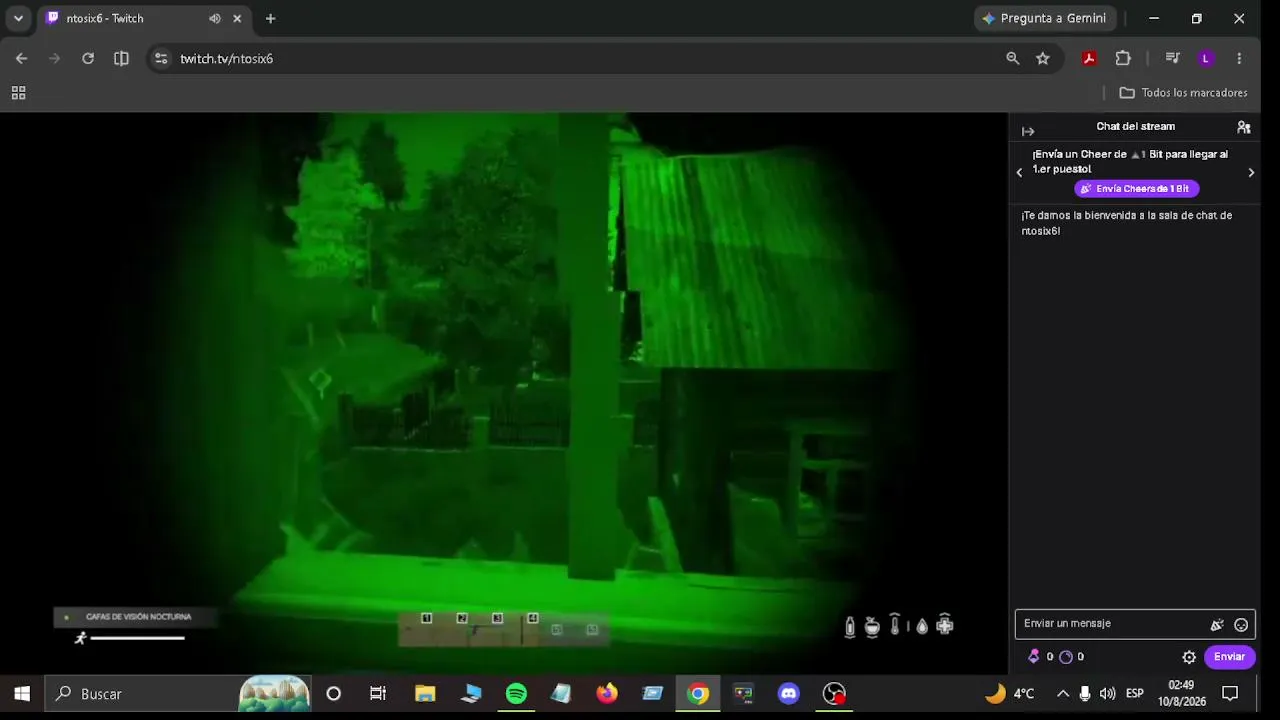Show next chat banner with right chevron
This screenshot has height=720, width=1280.
1251,172
